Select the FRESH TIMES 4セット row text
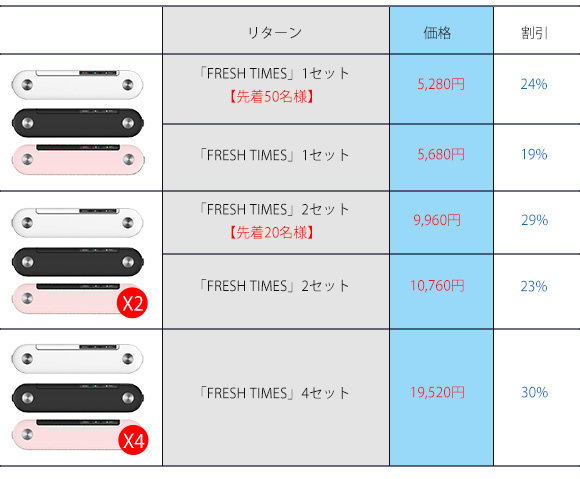 point(275,393)
